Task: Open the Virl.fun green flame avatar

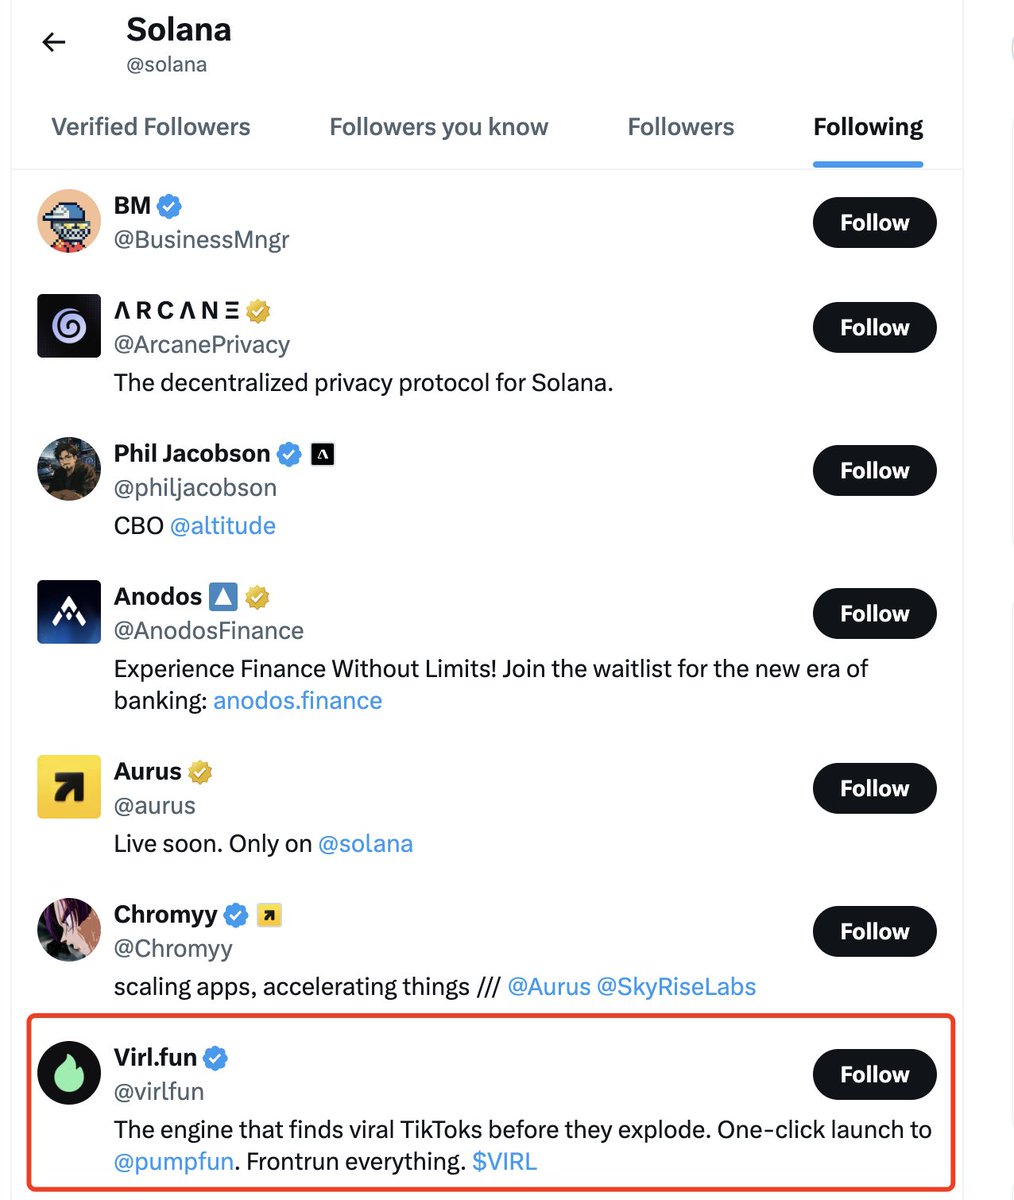Action: [69, 1073]
